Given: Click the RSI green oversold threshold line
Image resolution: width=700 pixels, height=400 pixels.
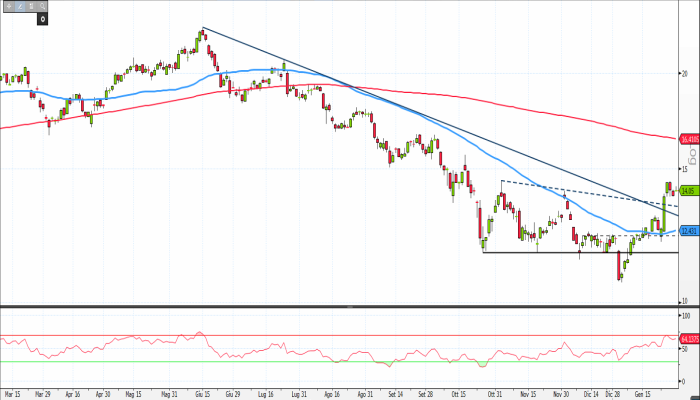Looking at the screenshot, I should coord(300,361).
